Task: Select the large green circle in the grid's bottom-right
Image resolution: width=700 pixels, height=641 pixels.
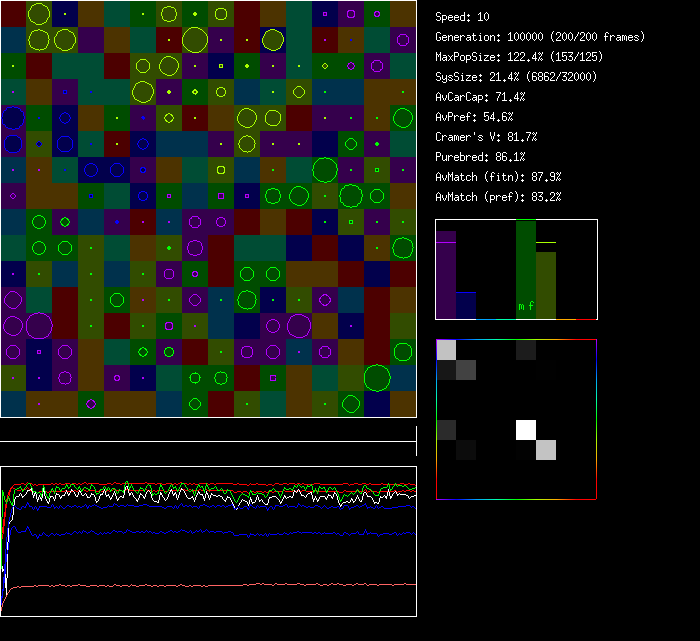Action: tap(377, 377)
